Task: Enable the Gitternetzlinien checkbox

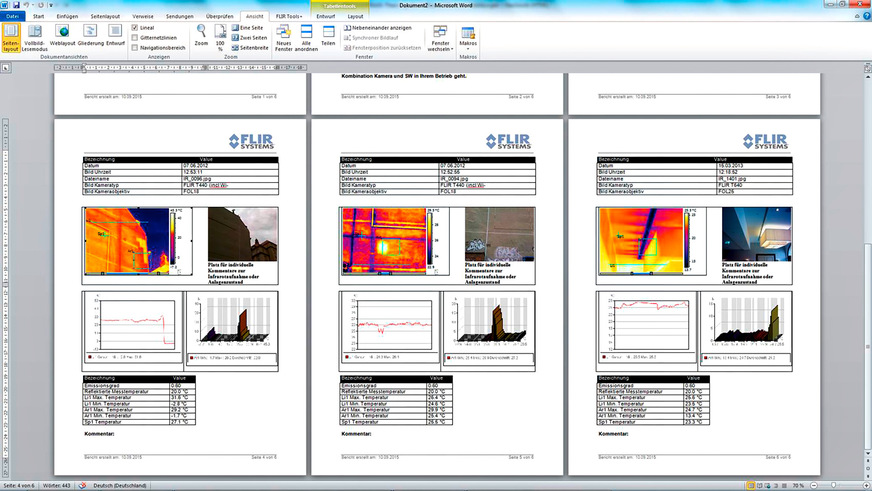Action: coord(136,37)
